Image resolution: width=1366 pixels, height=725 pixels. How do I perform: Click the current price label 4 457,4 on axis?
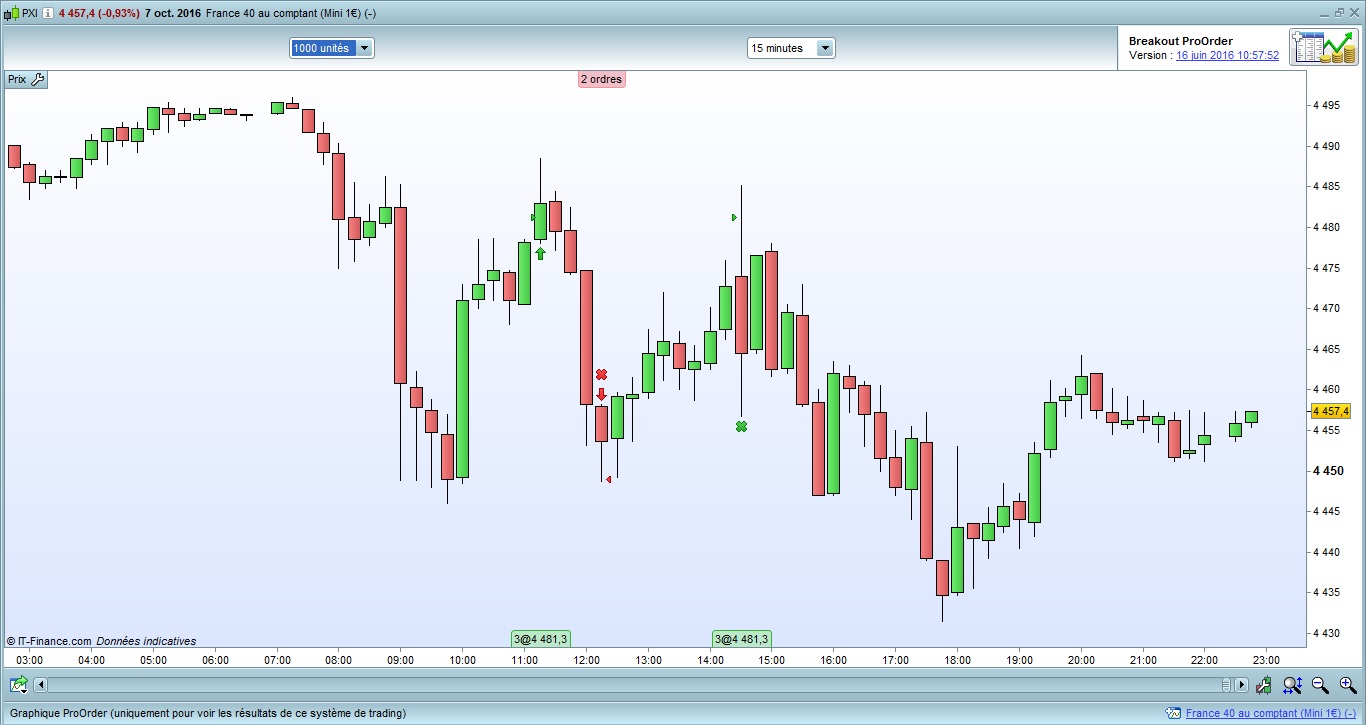1330,411
